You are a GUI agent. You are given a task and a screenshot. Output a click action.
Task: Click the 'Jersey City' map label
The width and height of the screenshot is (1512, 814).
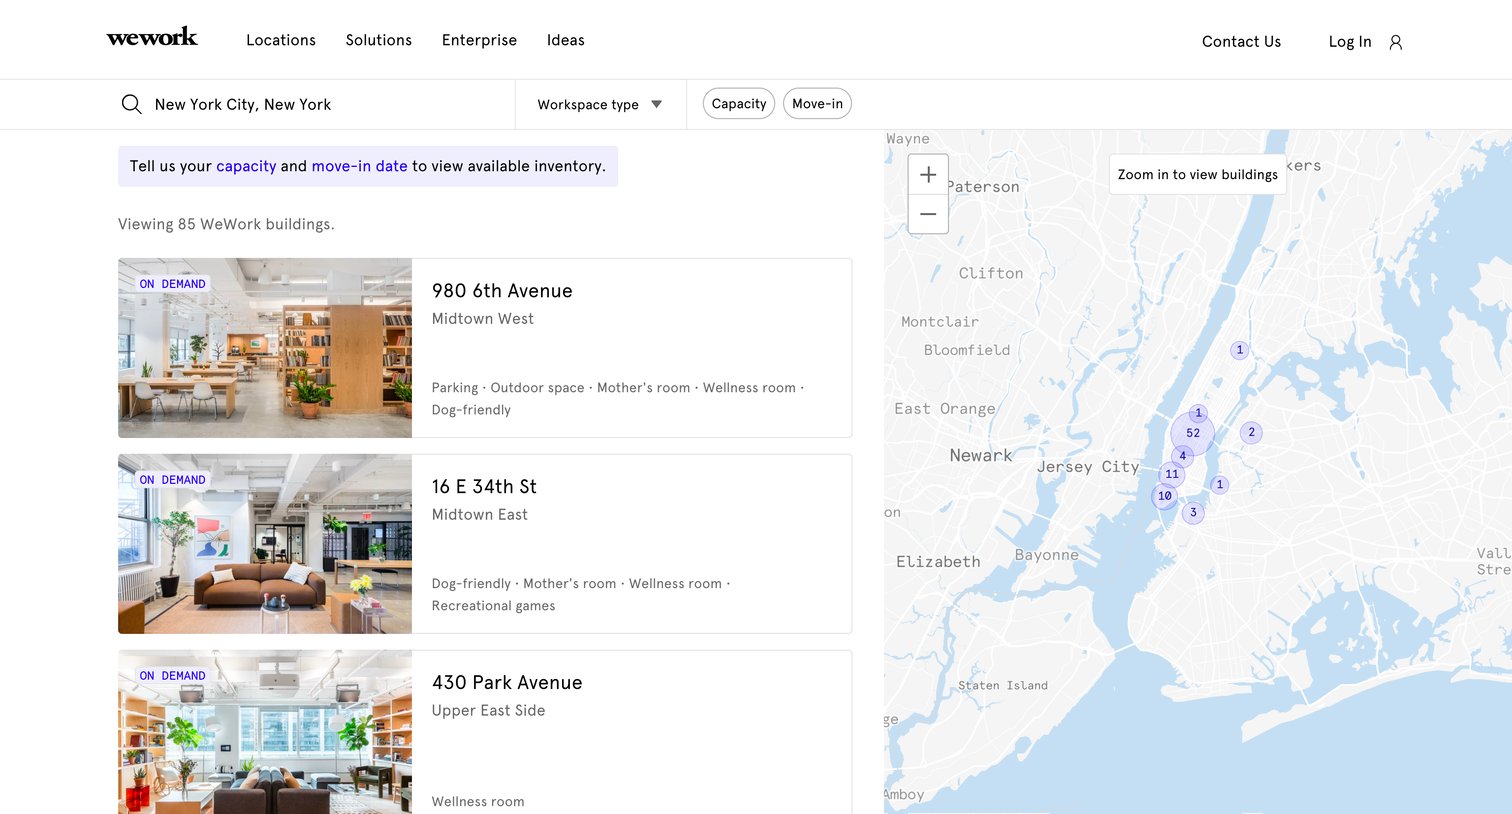click(1088, 467)
